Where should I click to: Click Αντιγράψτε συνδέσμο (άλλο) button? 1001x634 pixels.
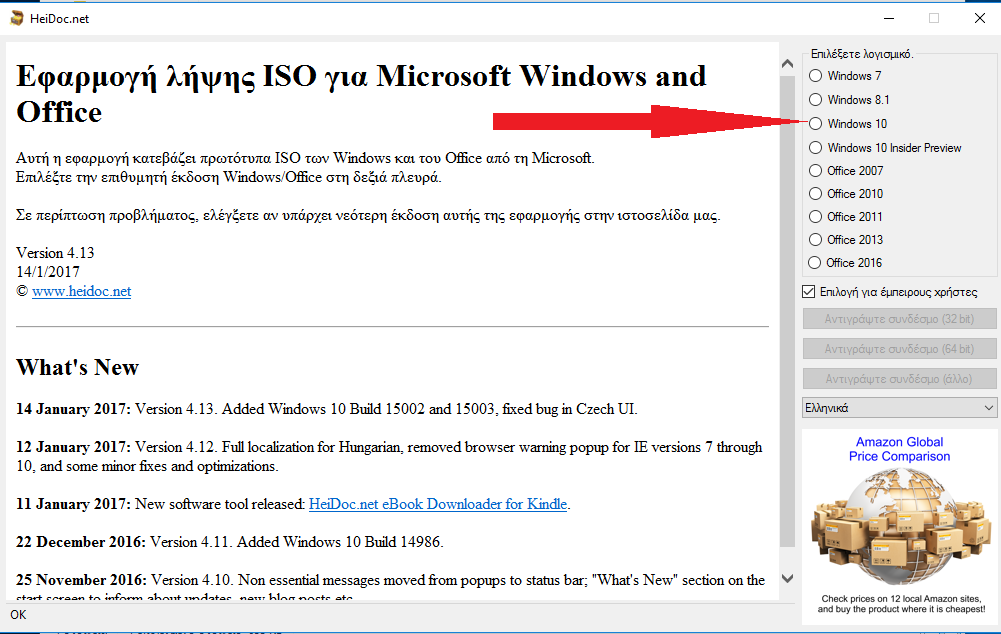pyautogui.click(x=900, y=379)
